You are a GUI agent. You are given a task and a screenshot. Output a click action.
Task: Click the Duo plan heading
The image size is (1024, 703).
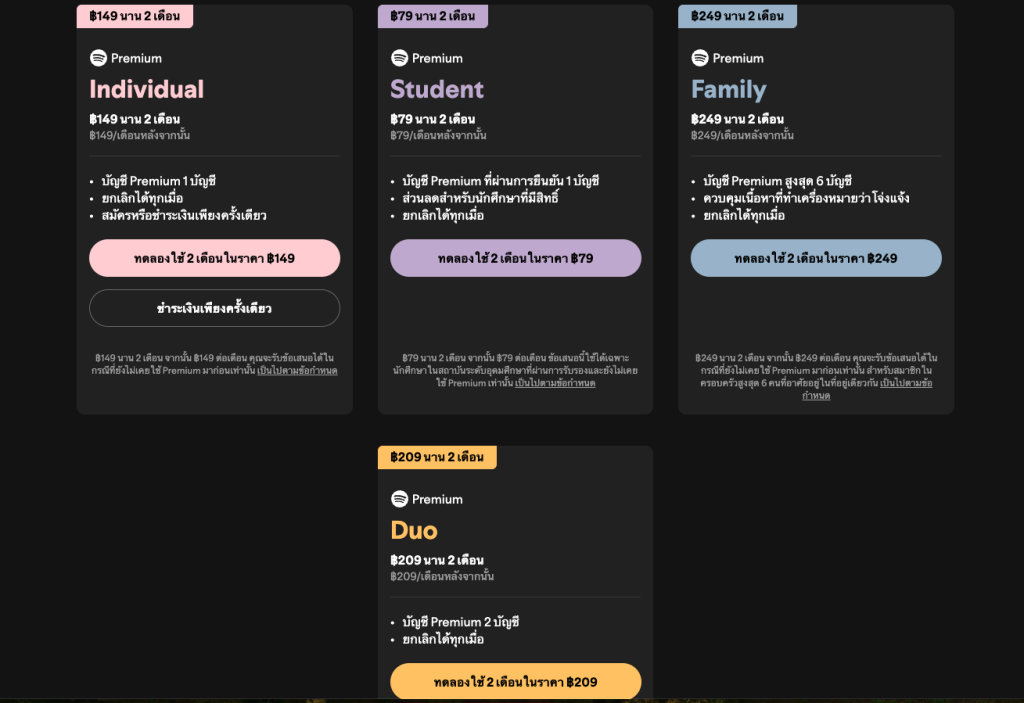click(x=414, y=531)
